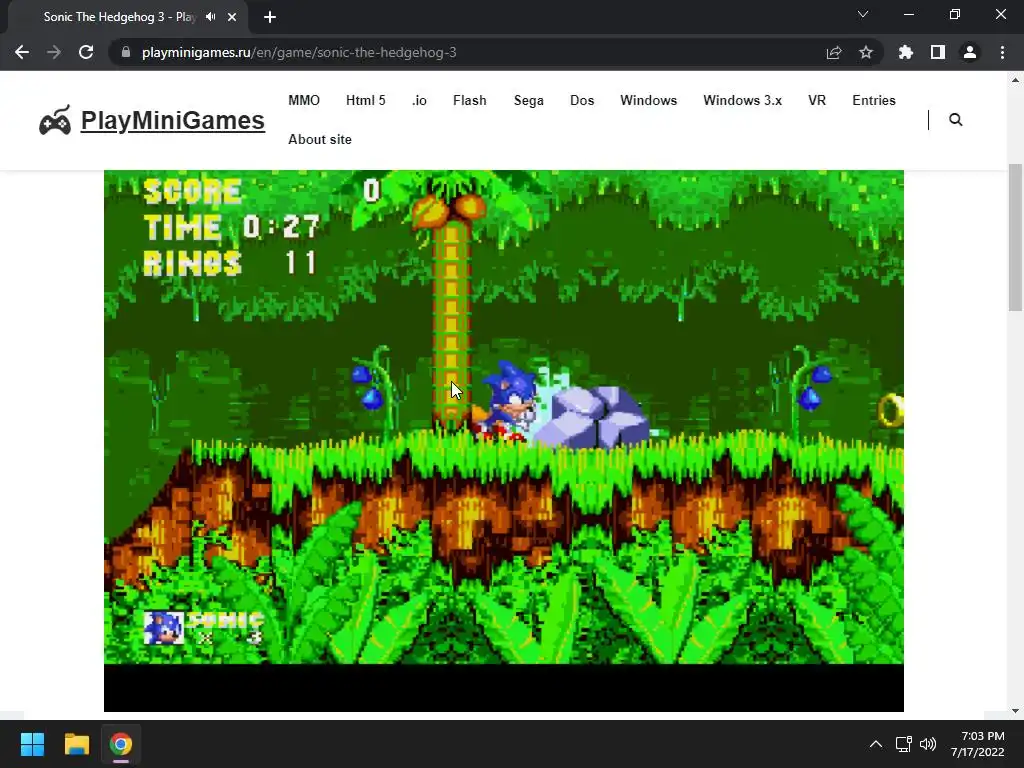Open the site search magnifier icon
This screenshot has height=768, width=1024.
955,120
